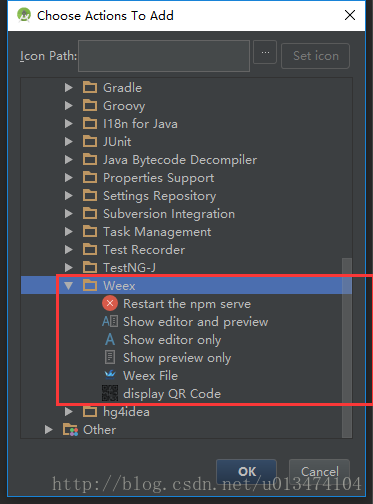This screenshot has height=504, width=373.
Task: Click the I18n for Java folder icon
Action: point(90,123)
